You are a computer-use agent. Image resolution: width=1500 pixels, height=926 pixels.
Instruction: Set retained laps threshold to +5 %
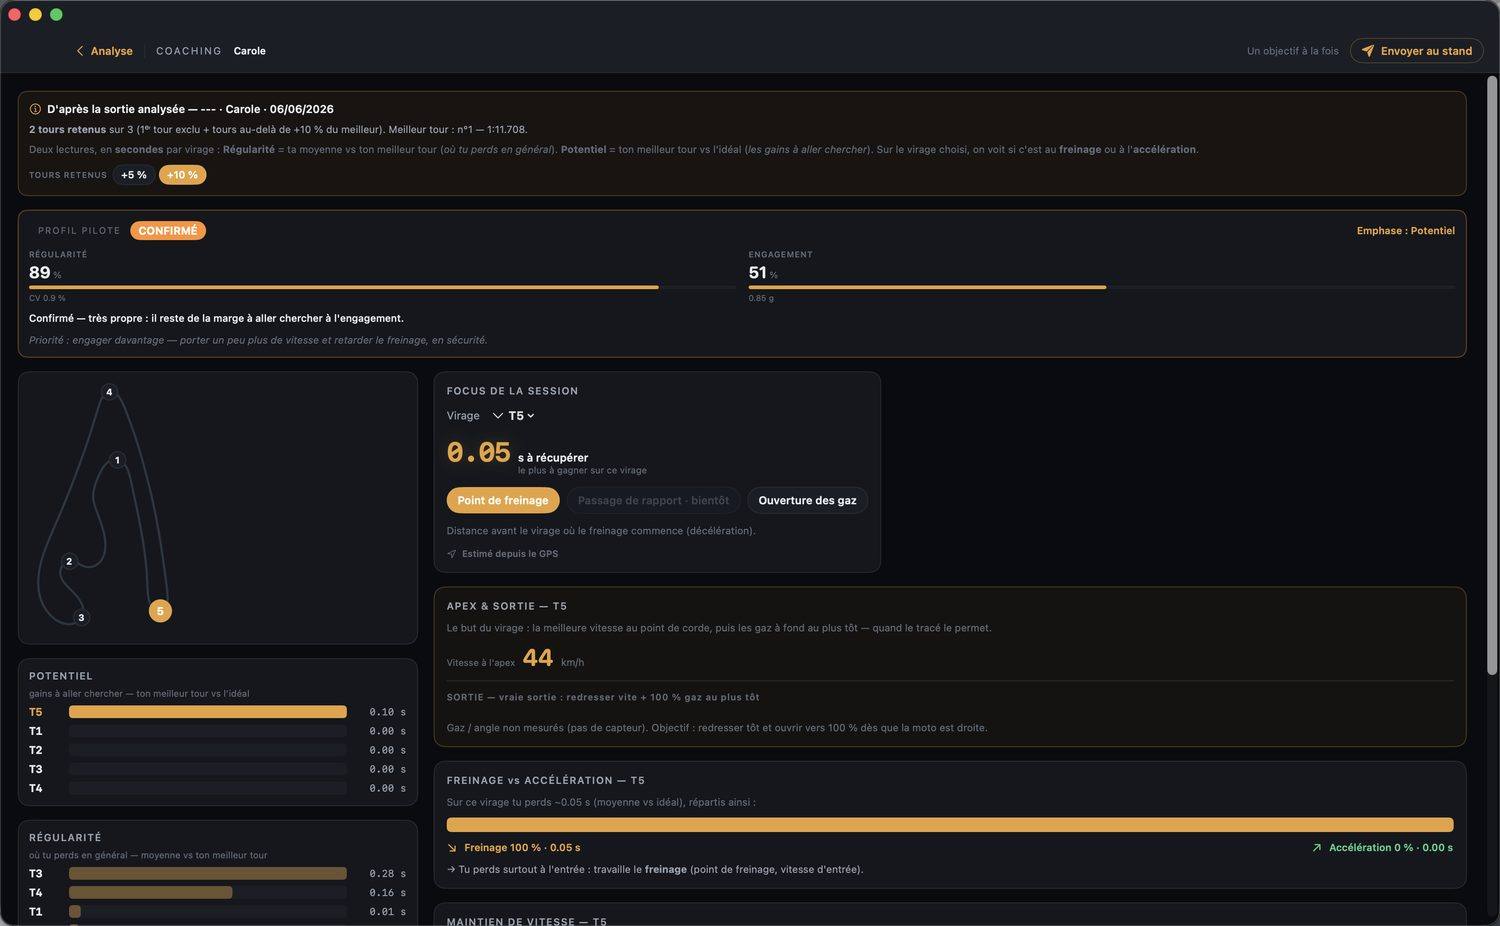click(x=134, y=175)
